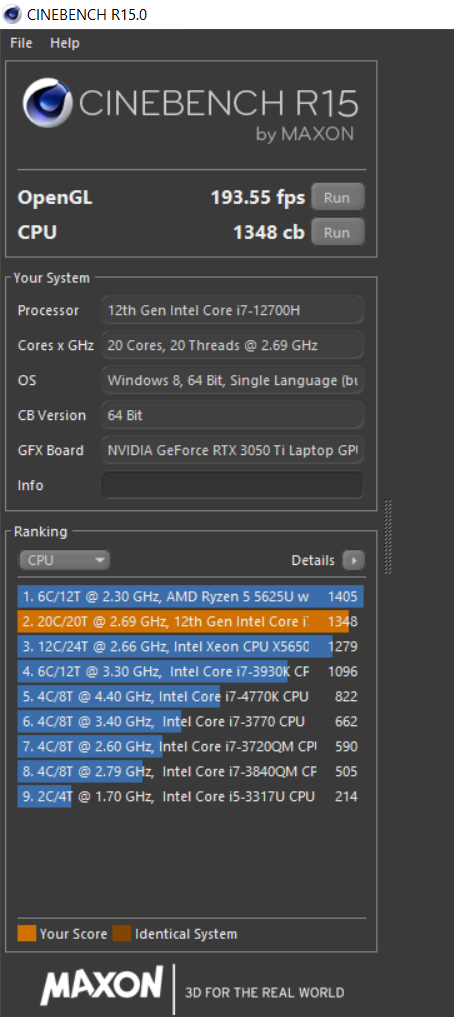Click the OS field showing Windows 8
Viewport: 454px width, 1017px height.
(x=232, y=380)
